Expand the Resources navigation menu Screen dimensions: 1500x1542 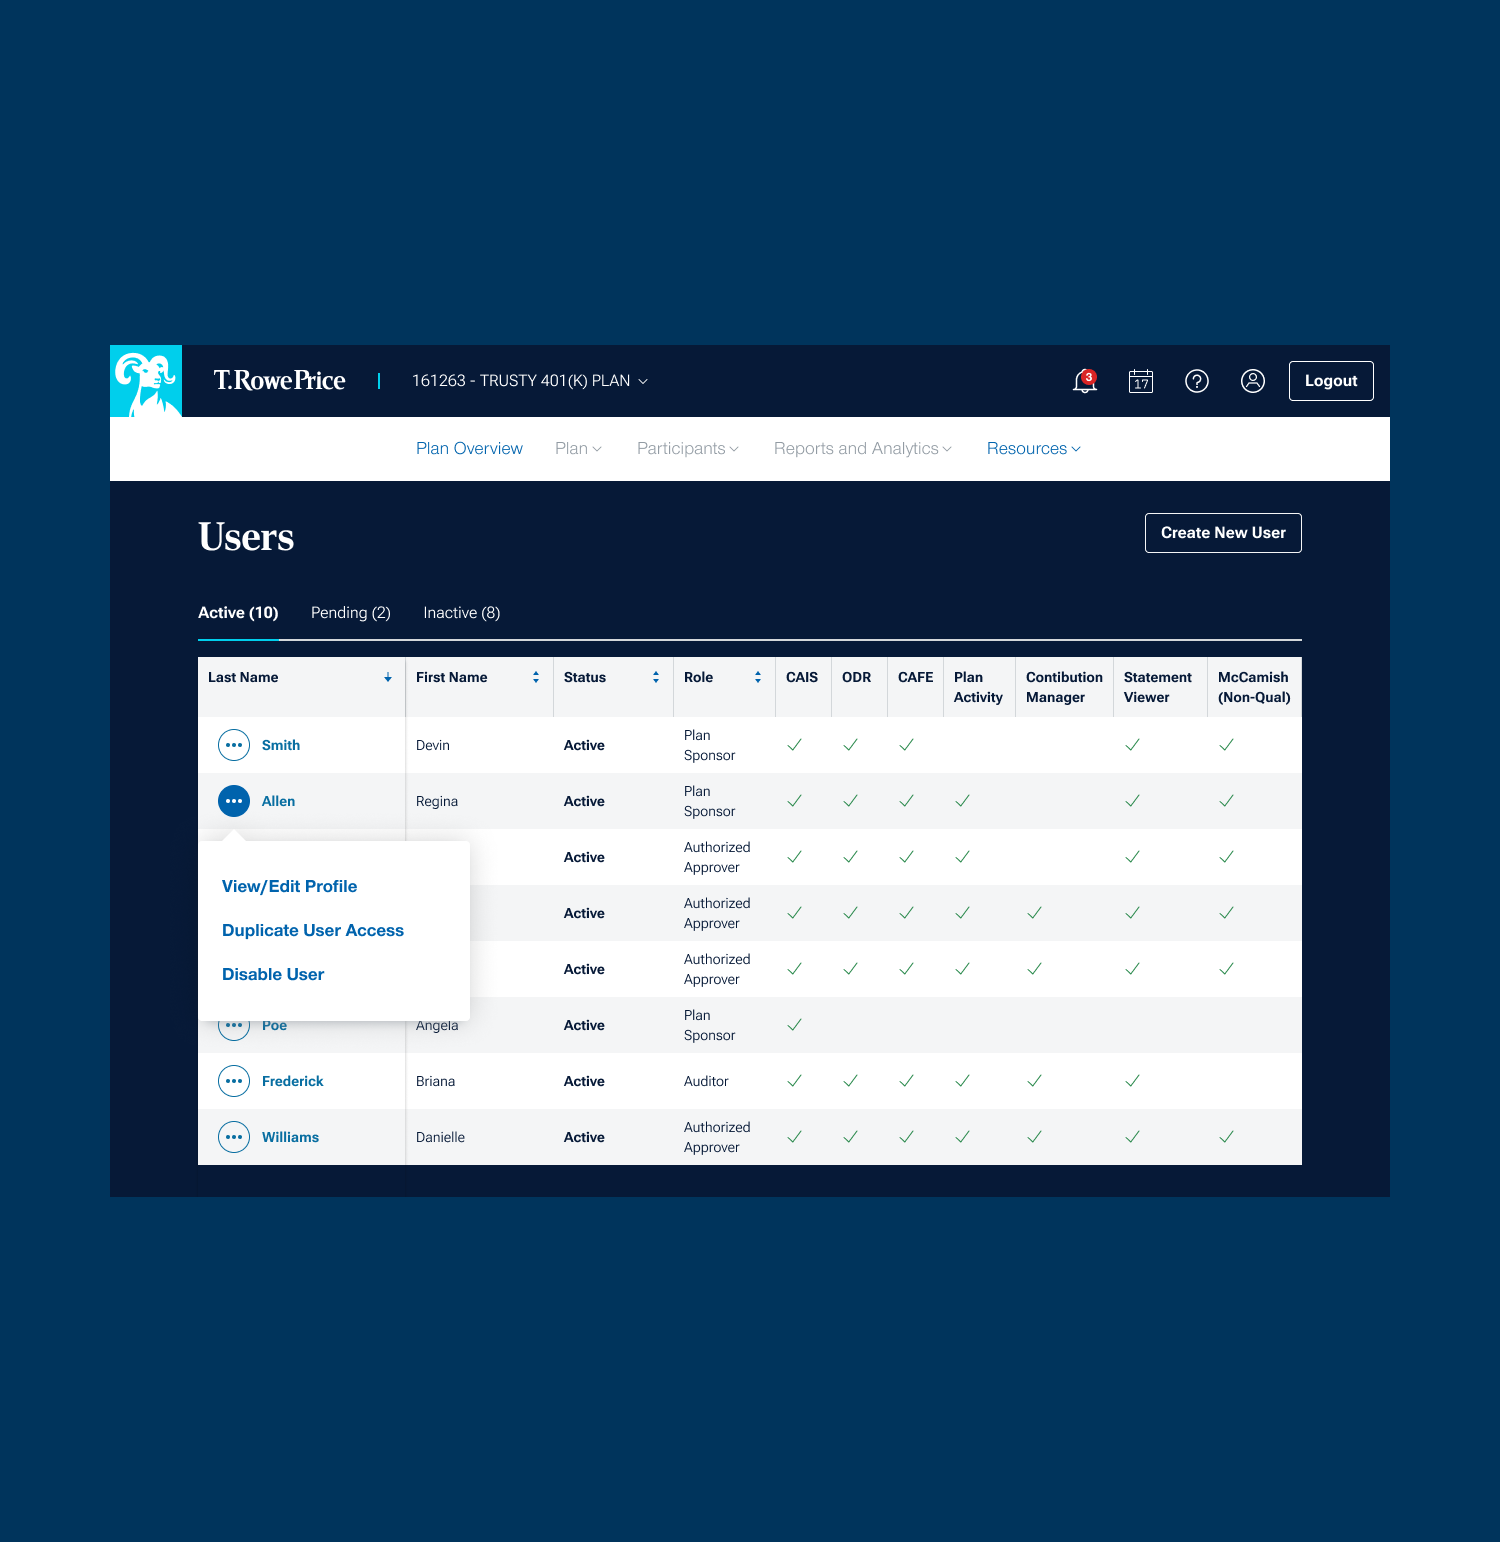1033,449
